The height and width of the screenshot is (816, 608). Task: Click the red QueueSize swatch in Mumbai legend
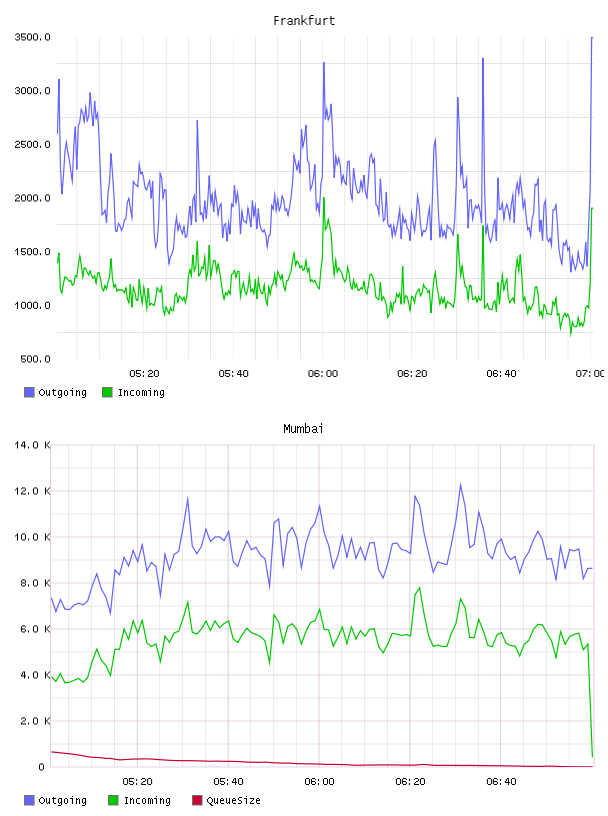[x=197, y=800]
